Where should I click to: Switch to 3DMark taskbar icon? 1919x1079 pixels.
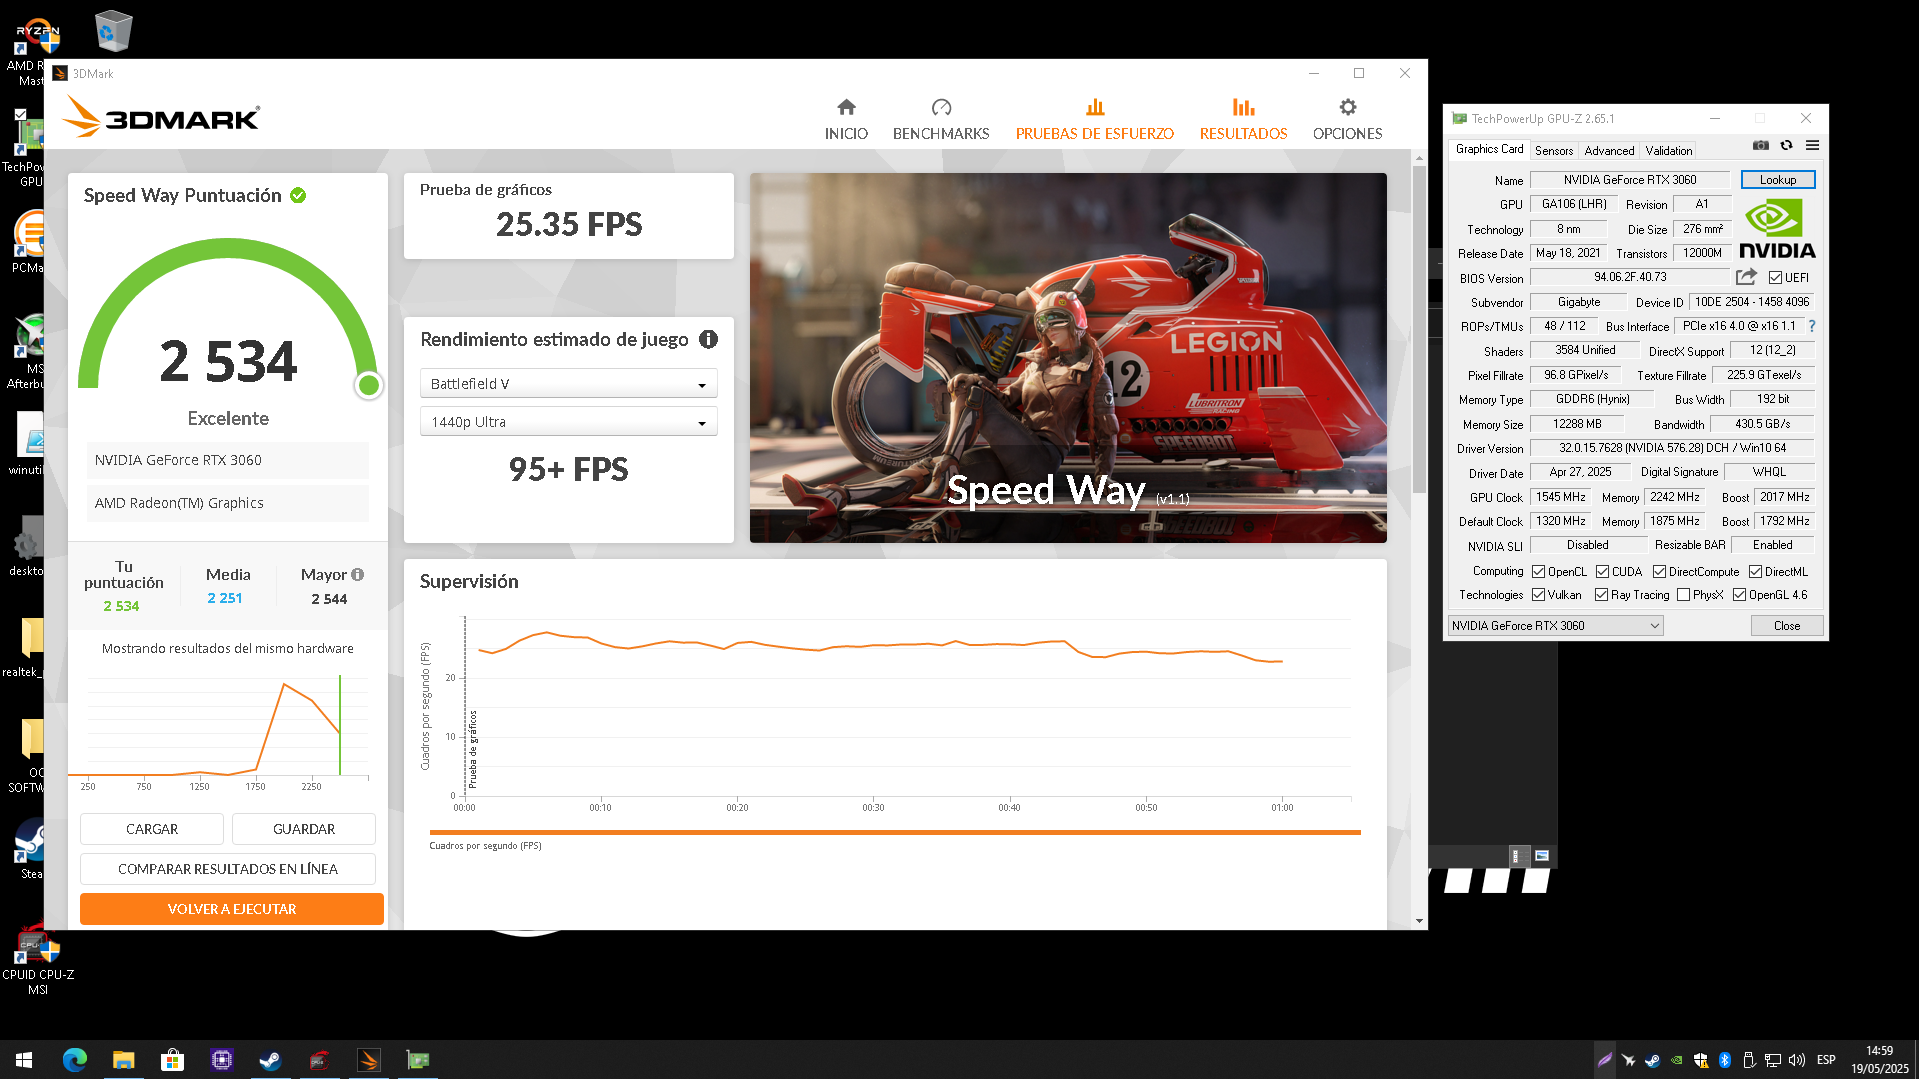pos(368,1060)
